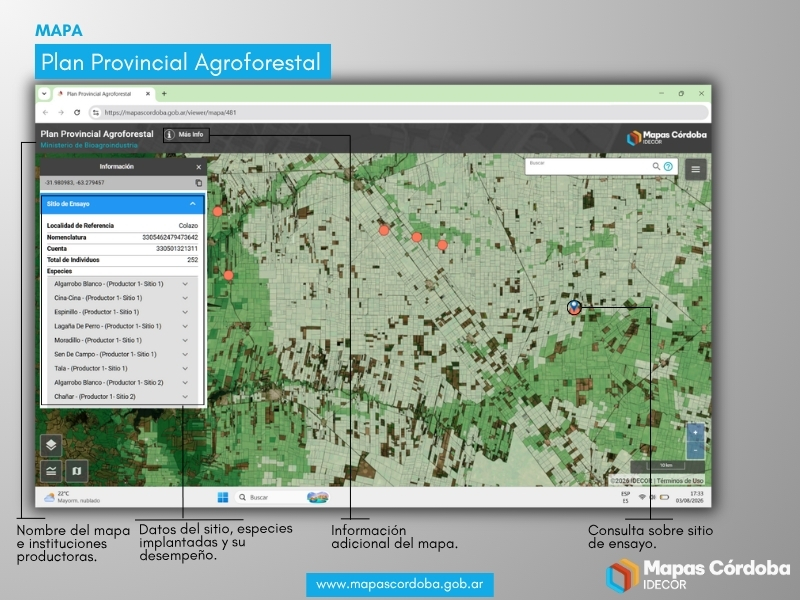Click the Mapas Córdoba IDECOR logo in header

click(x=667, y=137)
